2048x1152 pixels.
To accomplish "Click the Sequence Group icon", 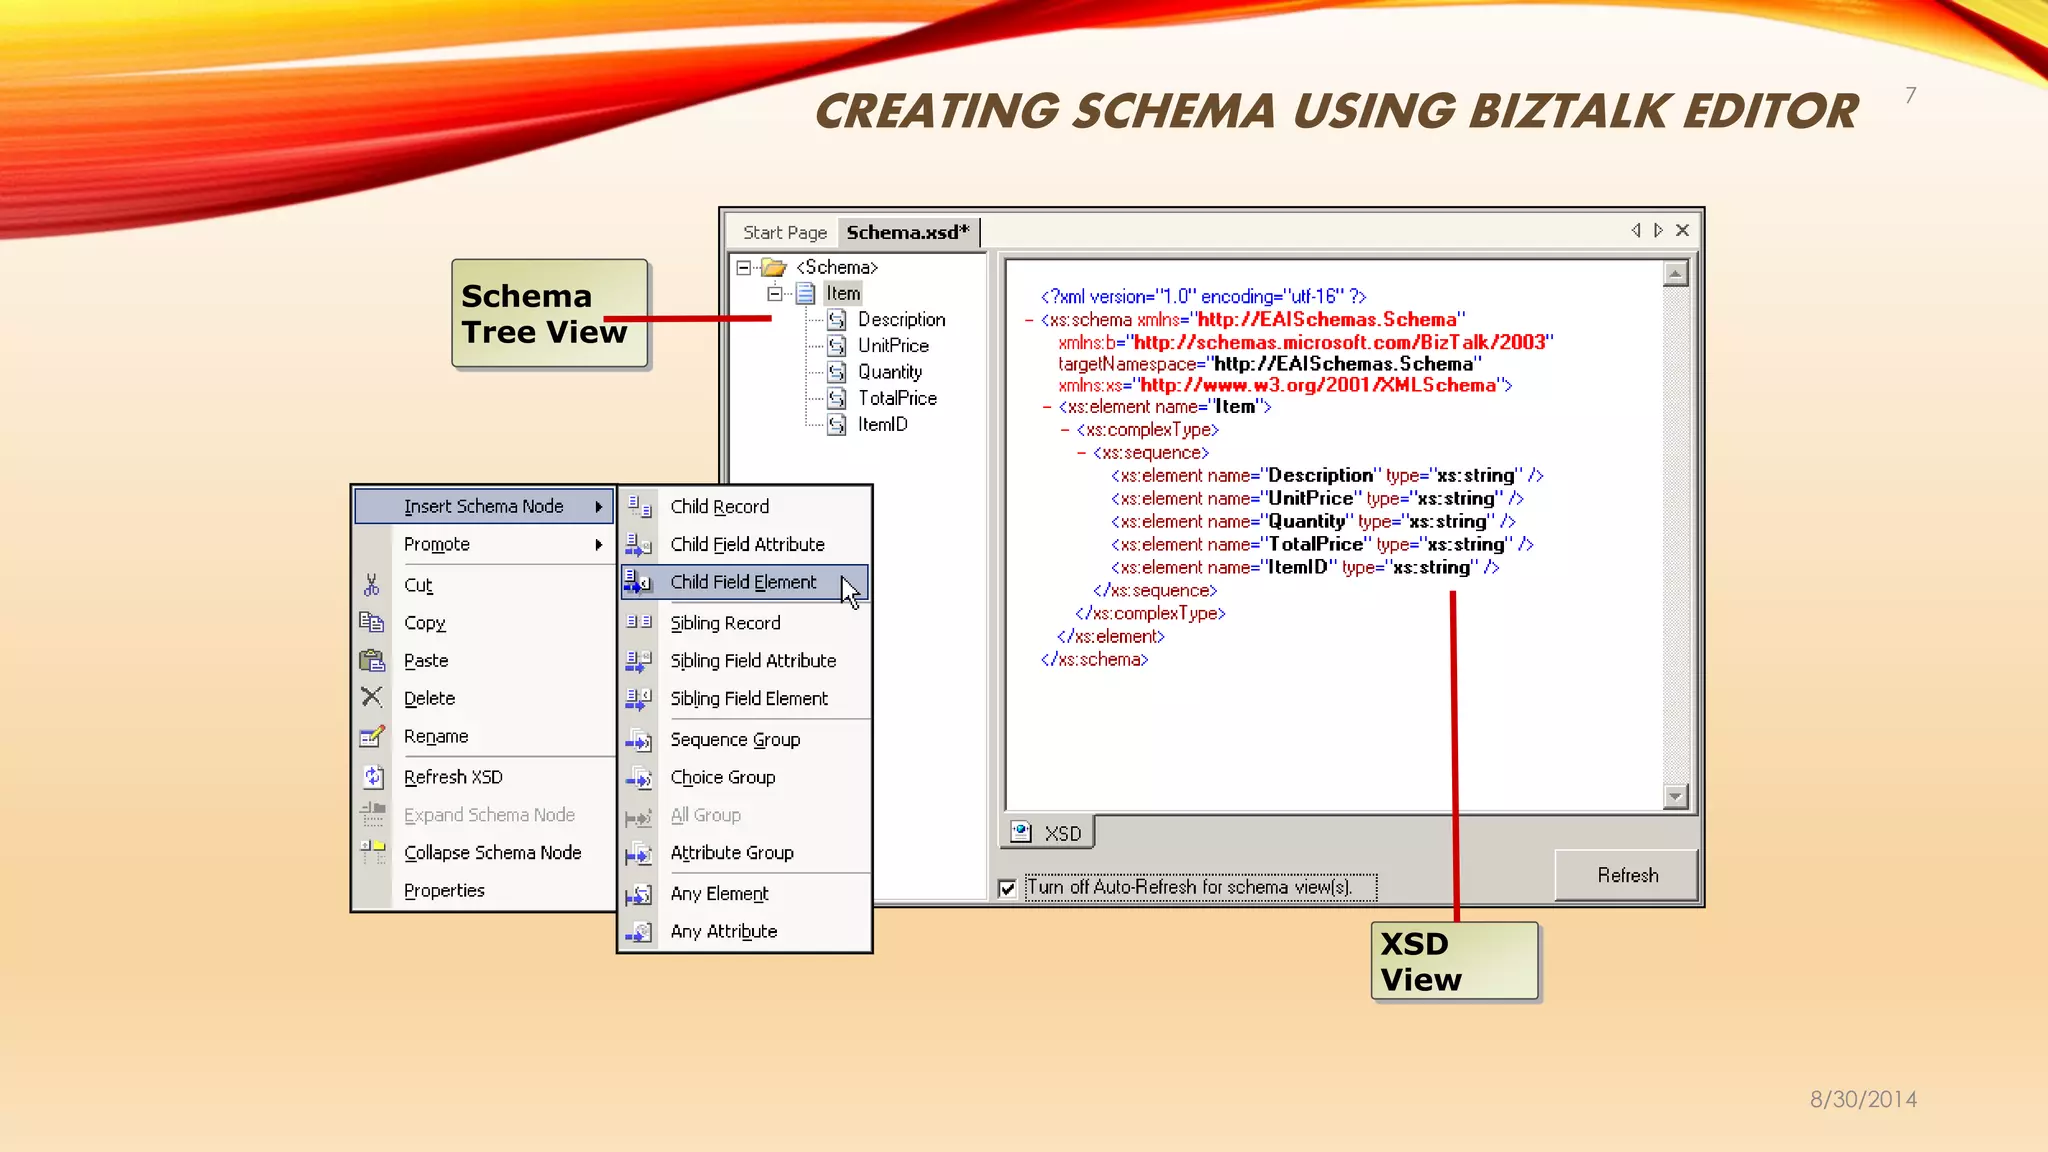I will click(639, 740).
